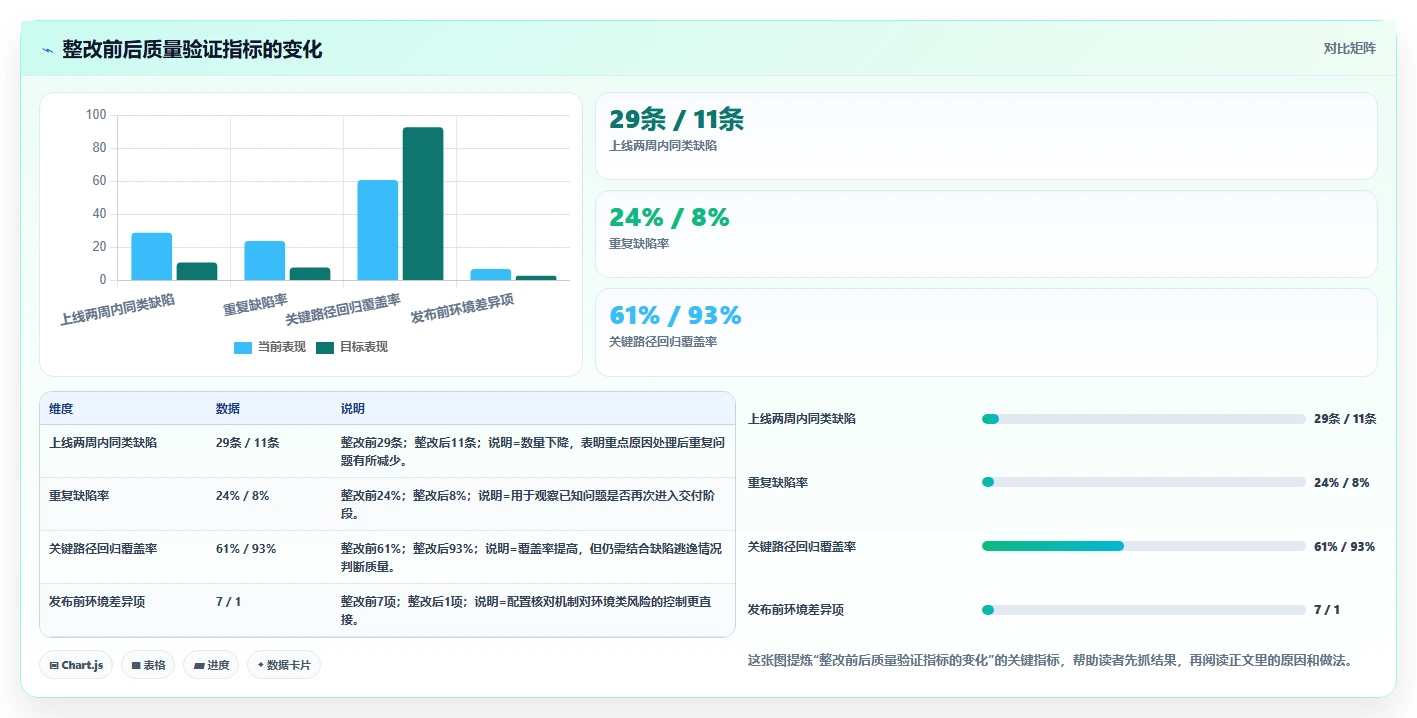Click the description starting 整改前61%
Screen dimensions: 1417x718
[x=533, y=558]
